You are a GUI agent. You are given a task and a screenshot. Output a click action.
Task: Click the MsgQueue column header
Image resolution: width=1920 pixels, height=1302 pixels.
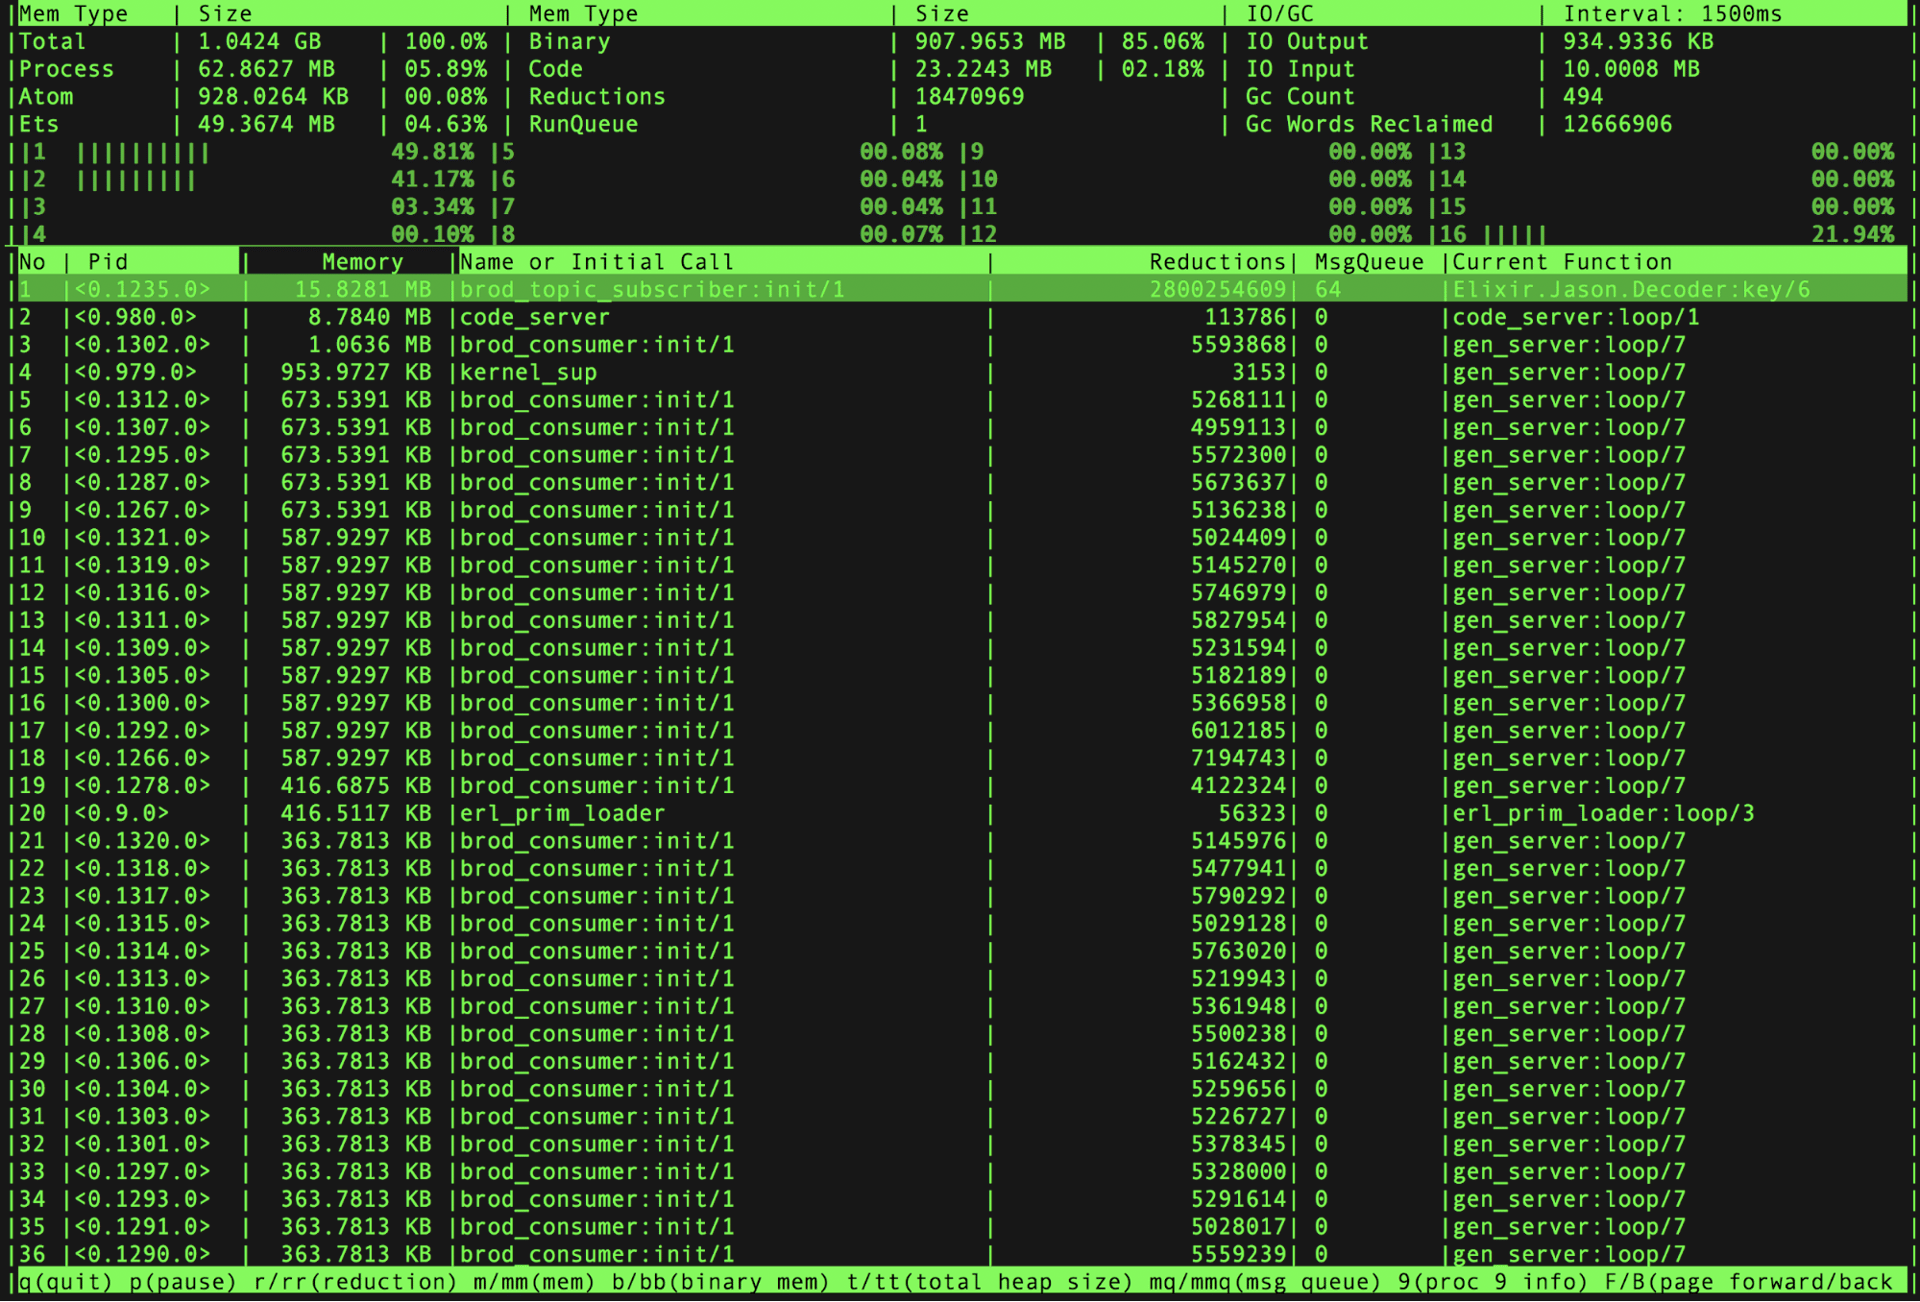[1368, 262]
